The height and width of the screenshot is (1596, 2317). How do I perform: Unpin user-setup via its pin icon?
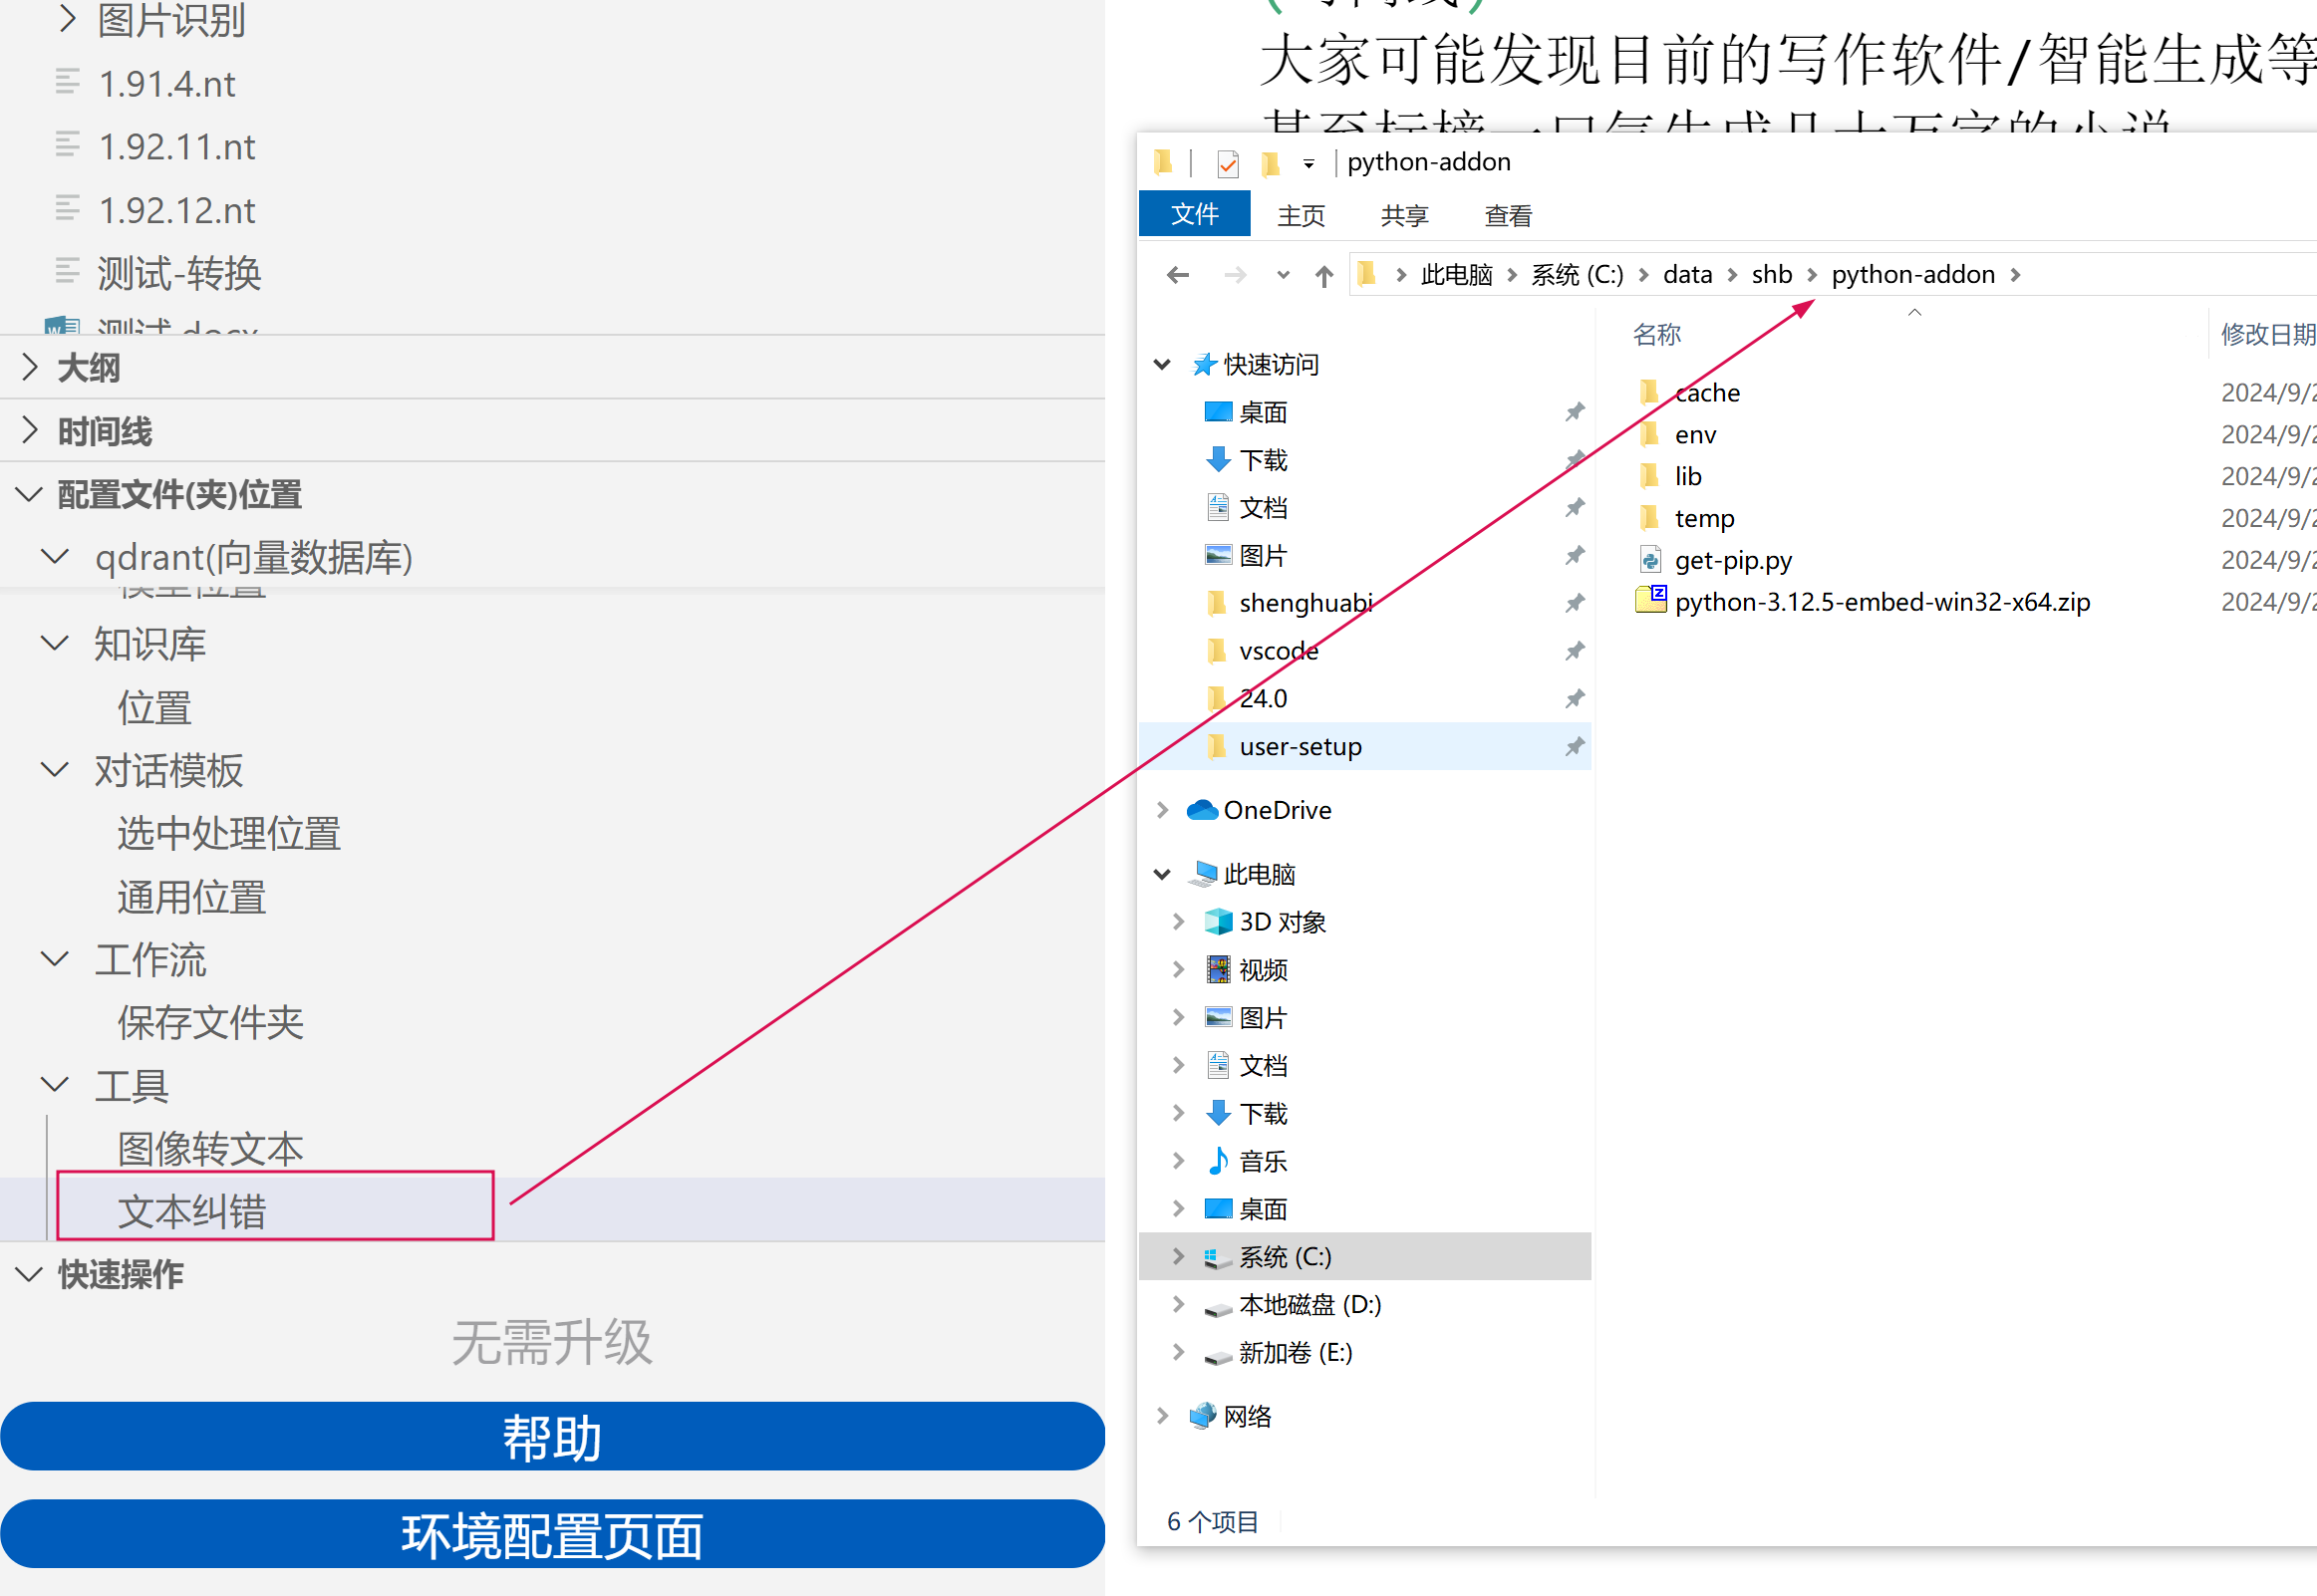pos(1575,747)
